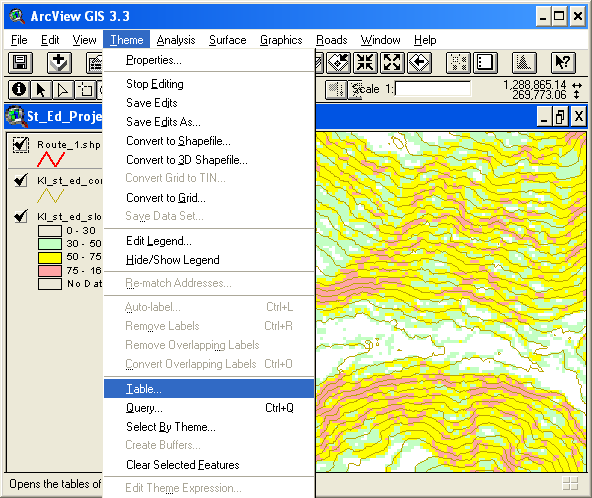592x498 pixels.
Task: Select the Pointer tool
Action: [41, 90]
